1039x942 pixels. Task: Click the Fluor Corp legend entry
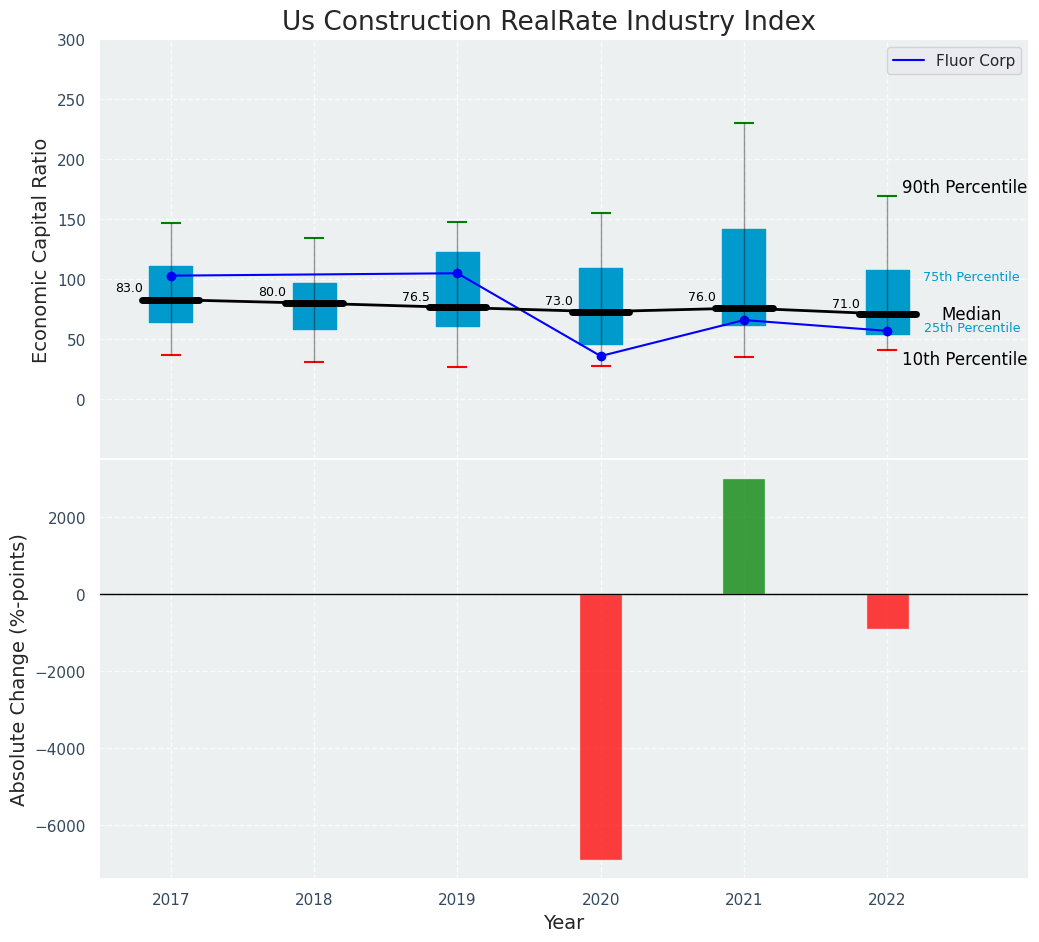(954, 61)
